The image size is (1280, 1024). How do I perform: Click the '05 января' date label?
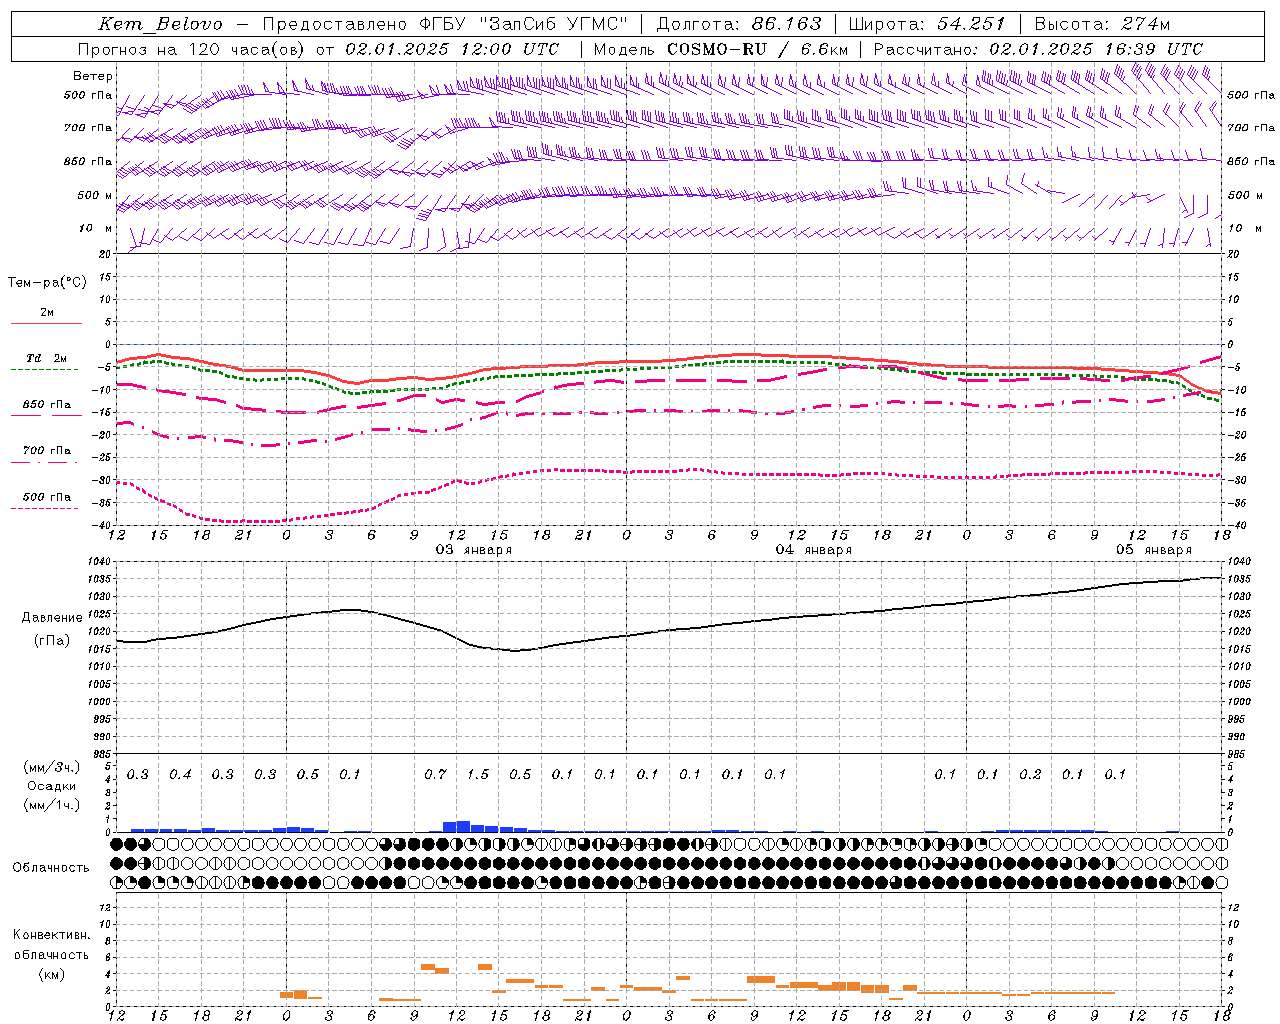tap(1154, 550)
